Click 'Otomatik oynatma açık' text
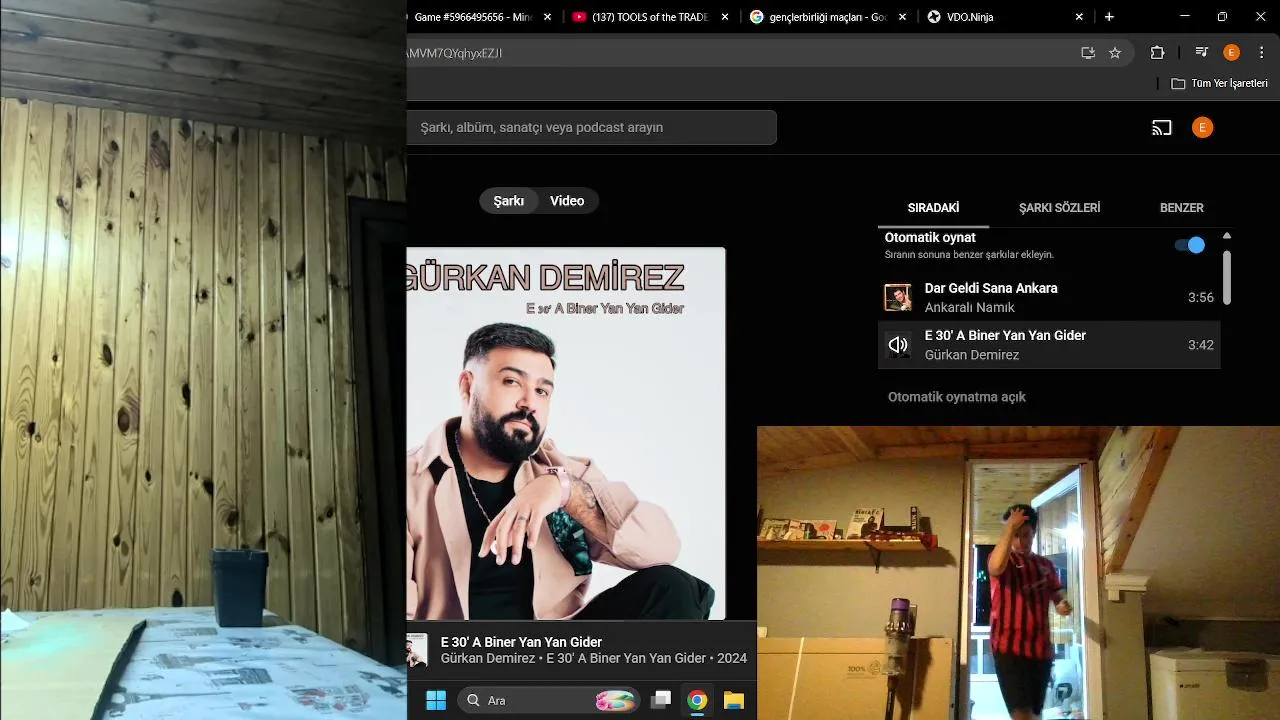Viewport: 1280px width, 720px height. point(957,397)
